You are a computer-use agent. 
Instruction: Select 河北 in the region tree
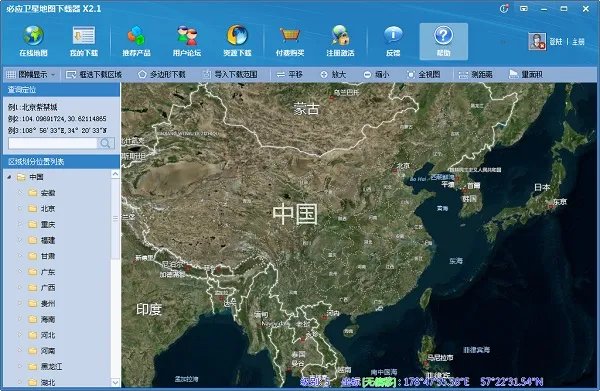[x=48, y=335]
